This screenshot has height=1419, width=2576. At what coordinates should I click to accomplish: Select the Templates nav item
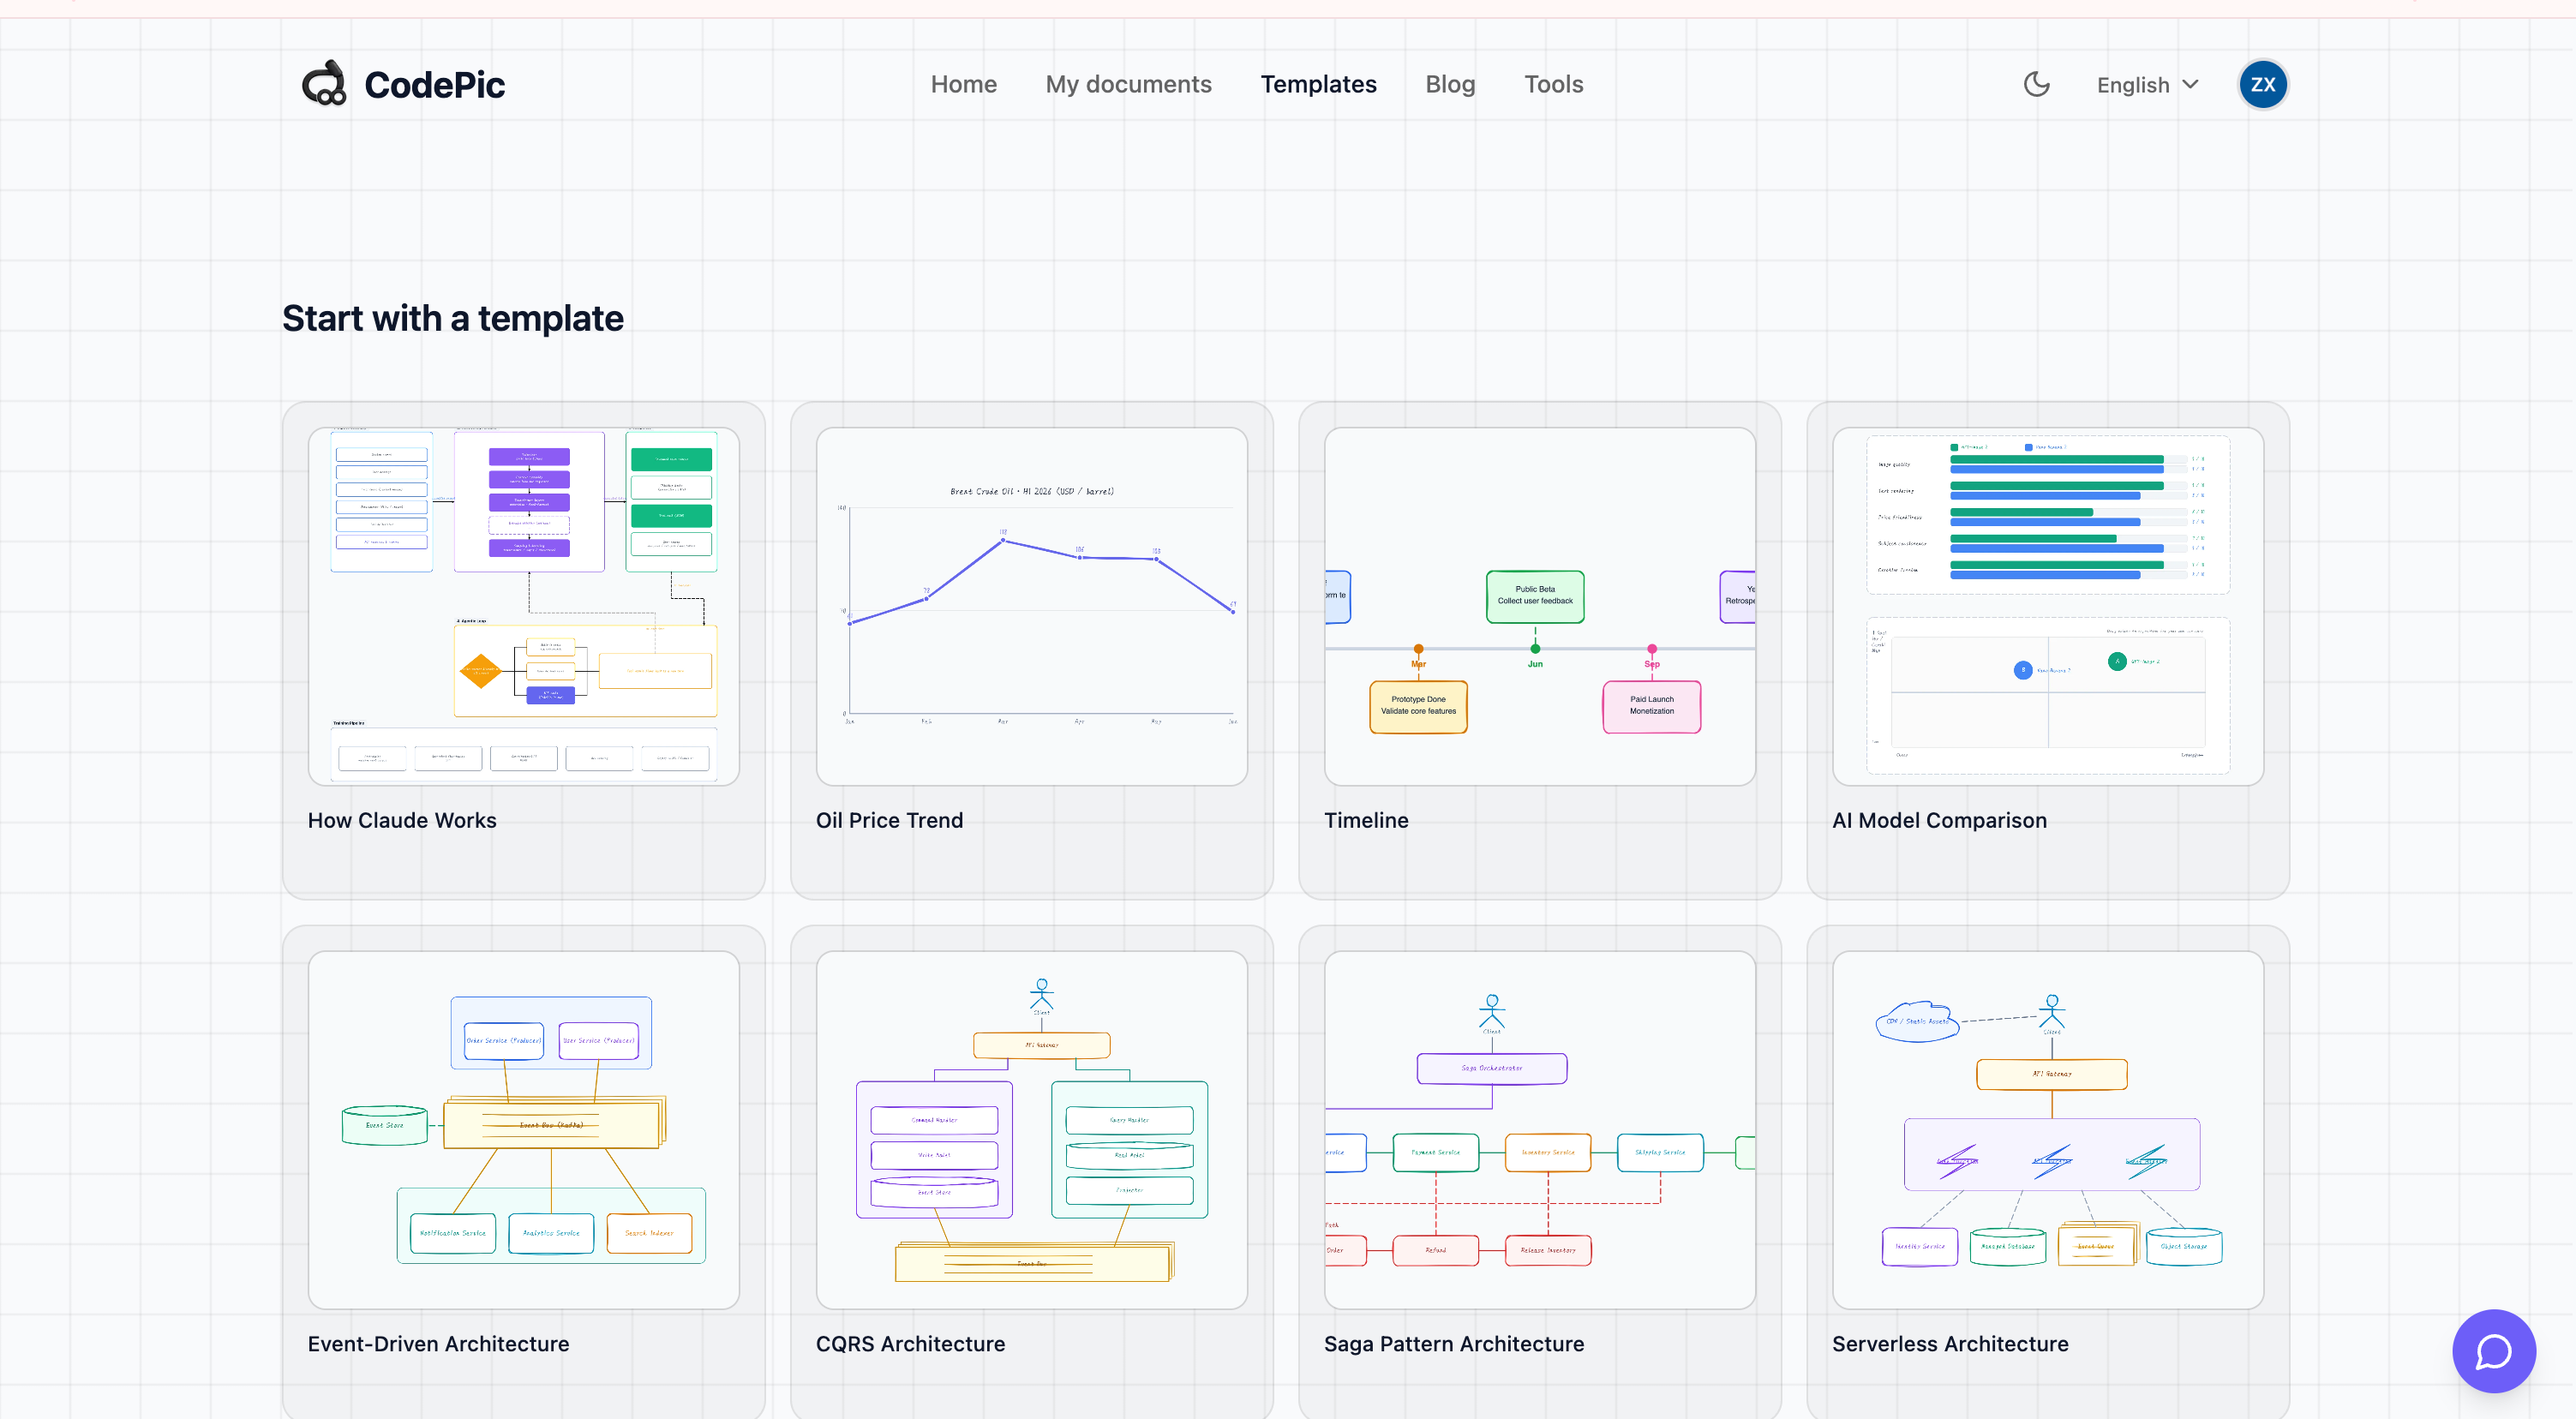pyautogui.click(x=1318, y=84)
